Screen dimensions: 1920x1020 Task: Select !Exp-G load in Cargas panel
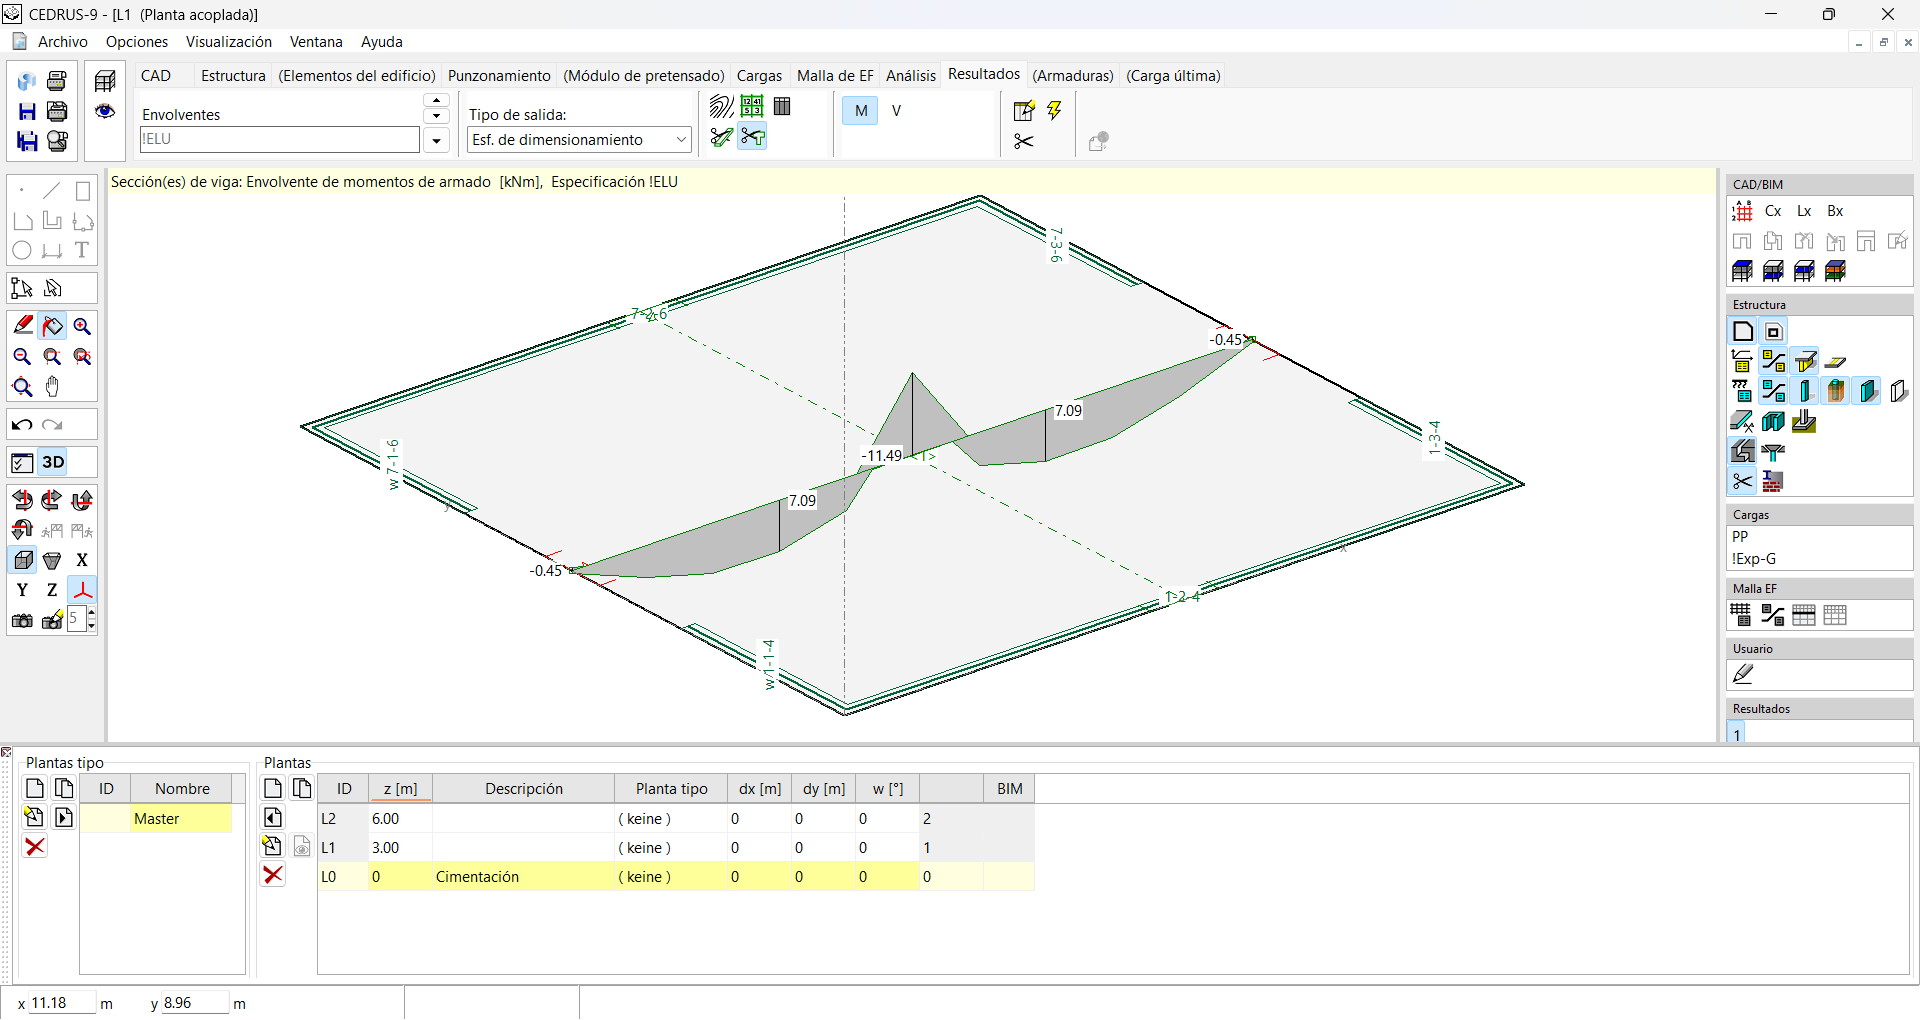point(1754,559)
